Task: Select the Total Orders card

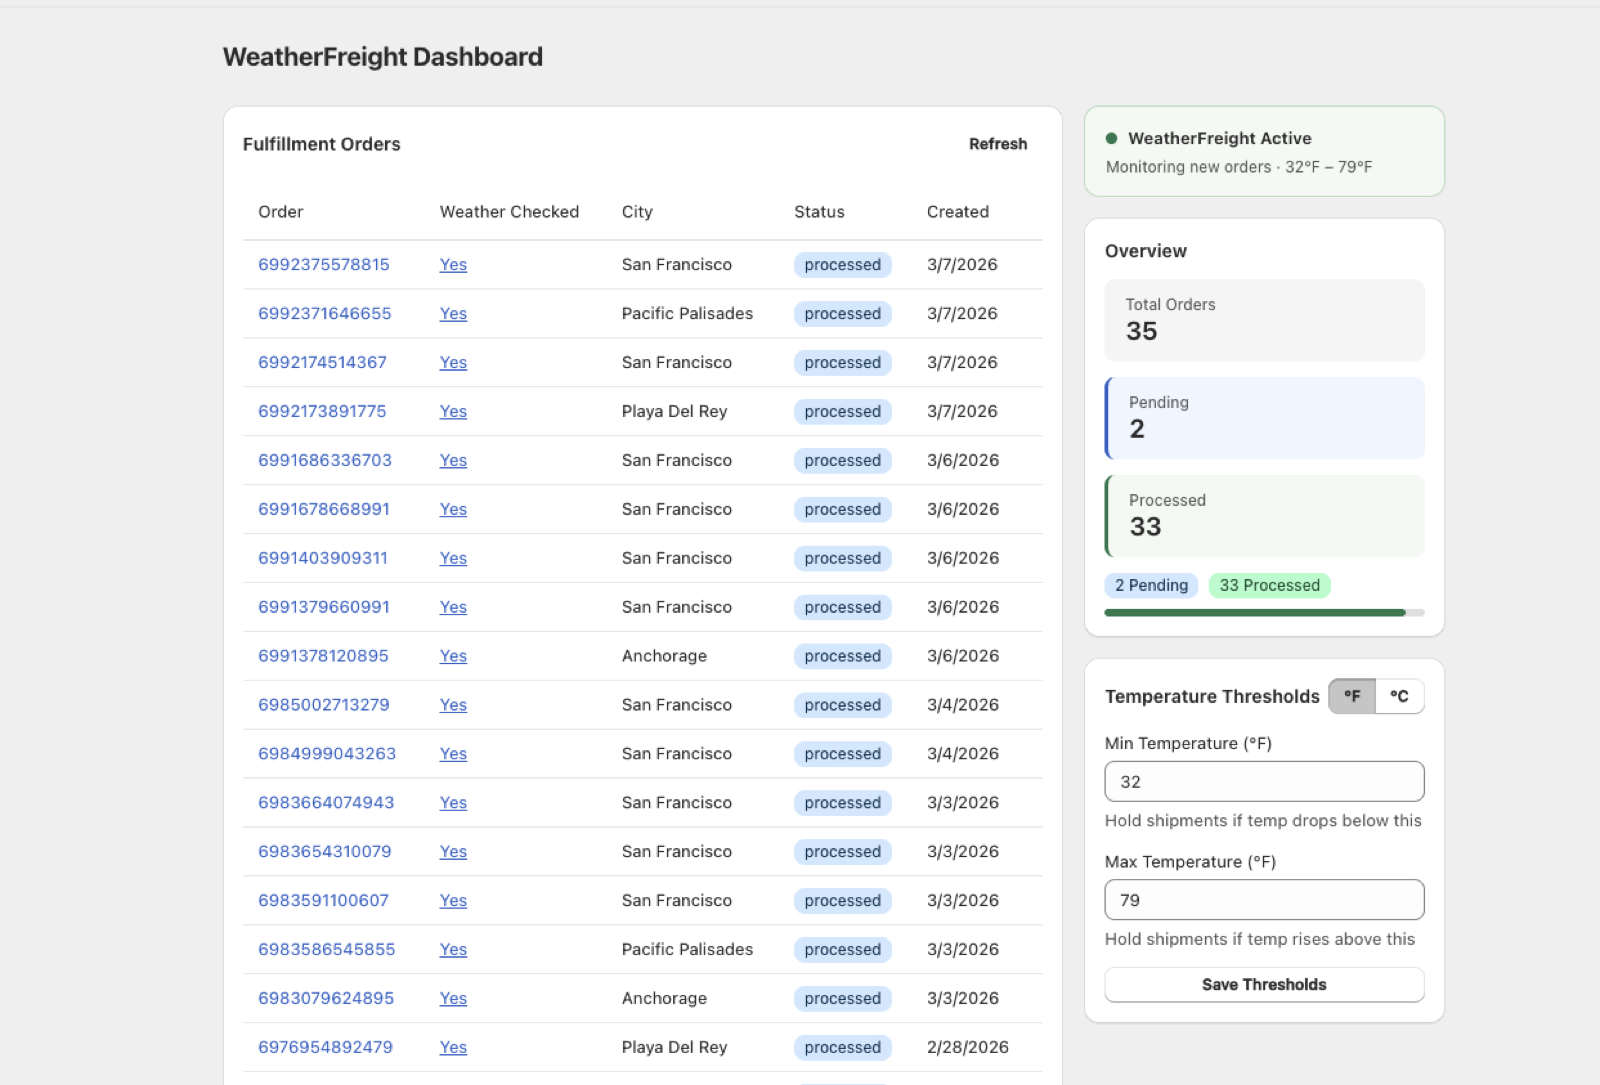Action: pos(1263,320)
